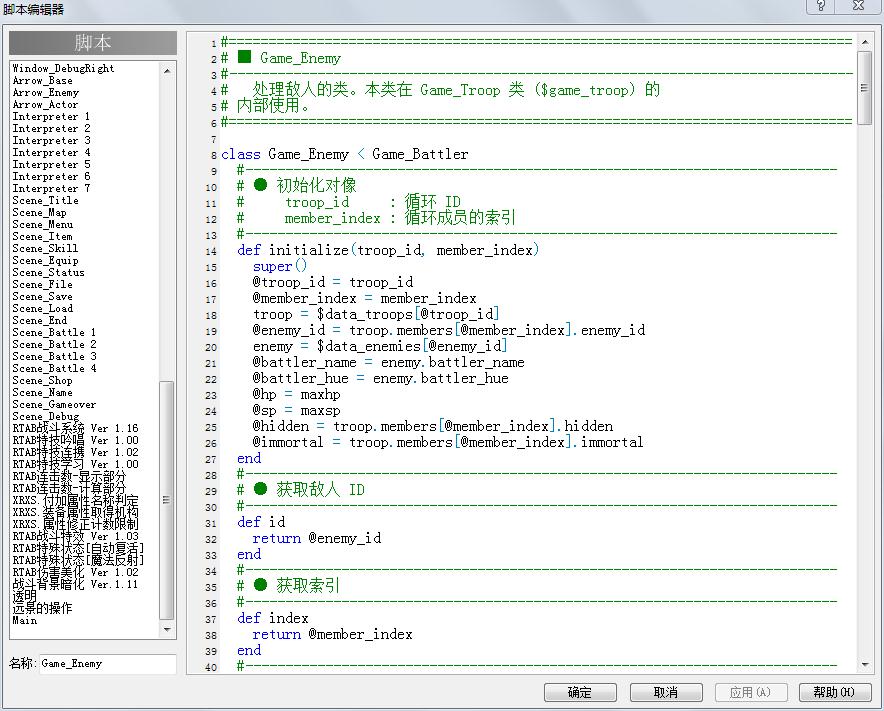Select RTAB连击数-显示部分 script
Screen dimensions: 884x711
69,476
